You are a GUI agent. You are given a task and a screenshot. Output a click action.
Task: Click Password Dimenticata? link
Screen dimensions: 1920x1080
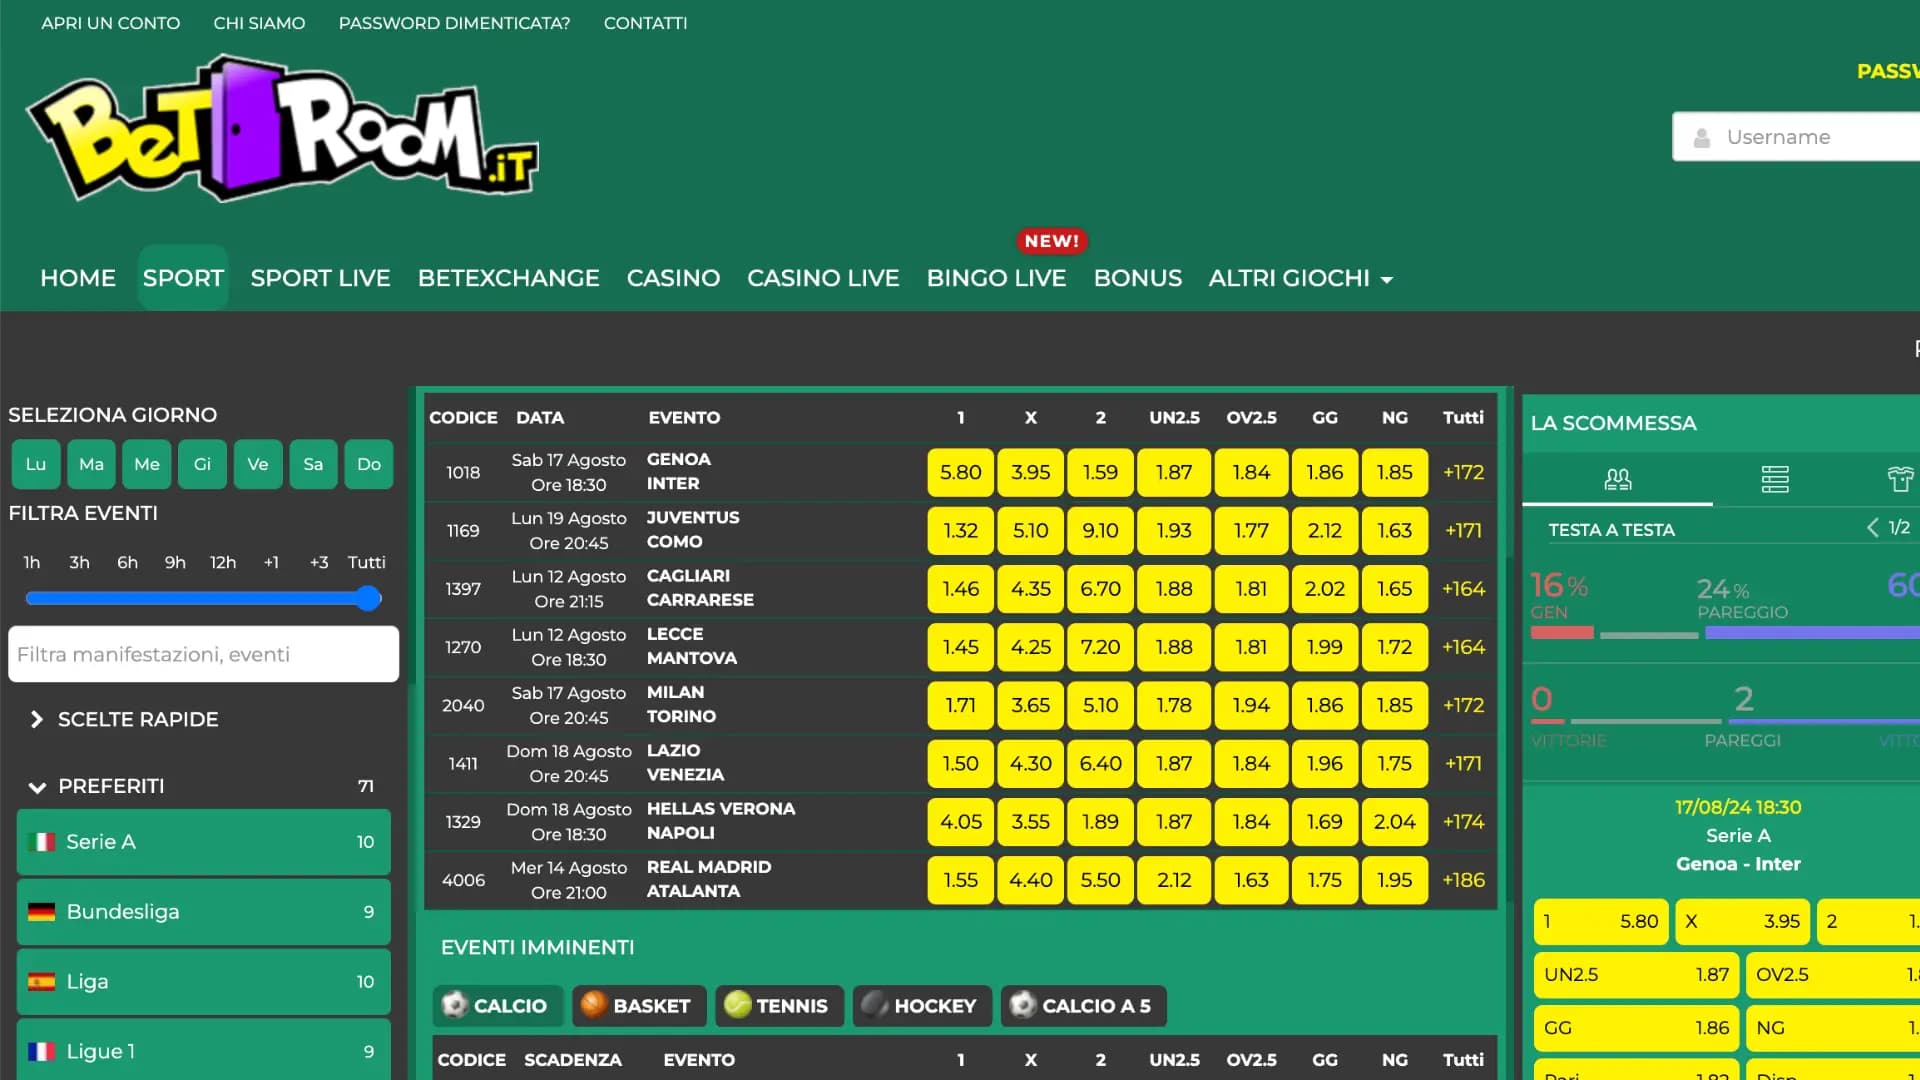point(455,22)
